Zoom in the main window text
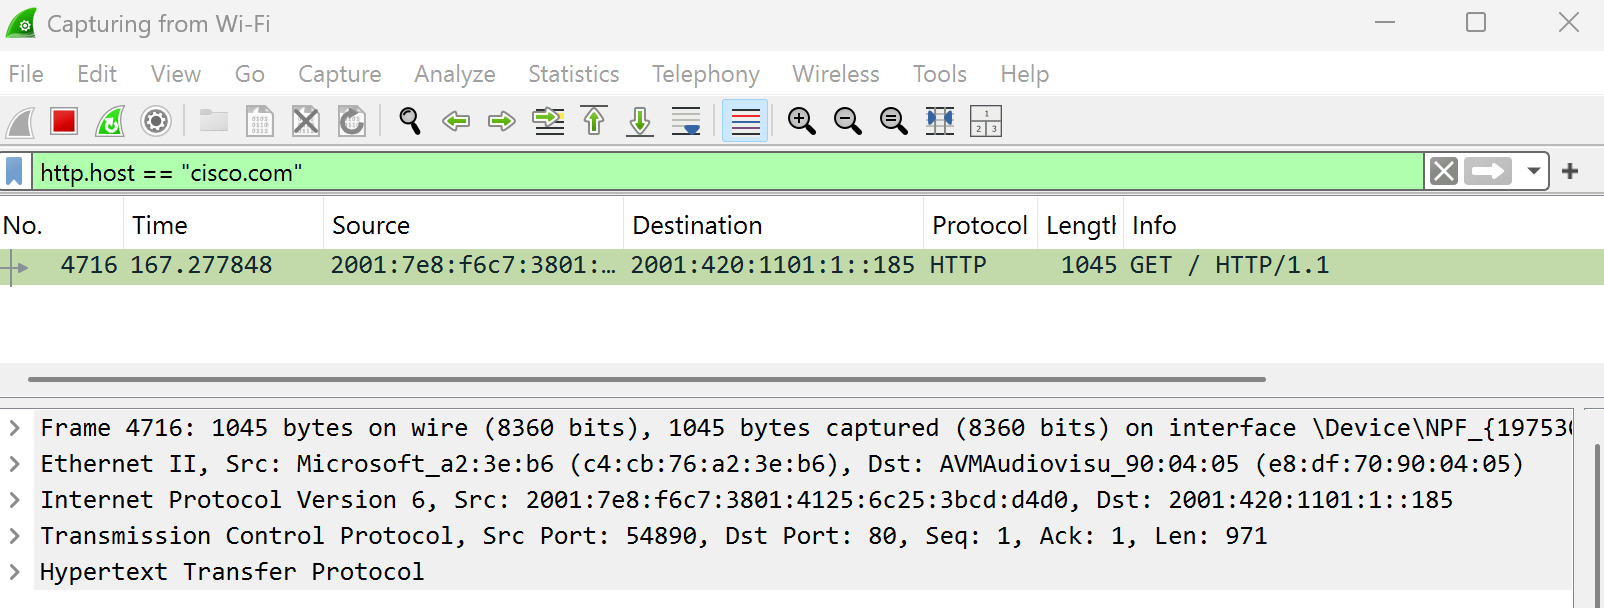 (802, 122)
